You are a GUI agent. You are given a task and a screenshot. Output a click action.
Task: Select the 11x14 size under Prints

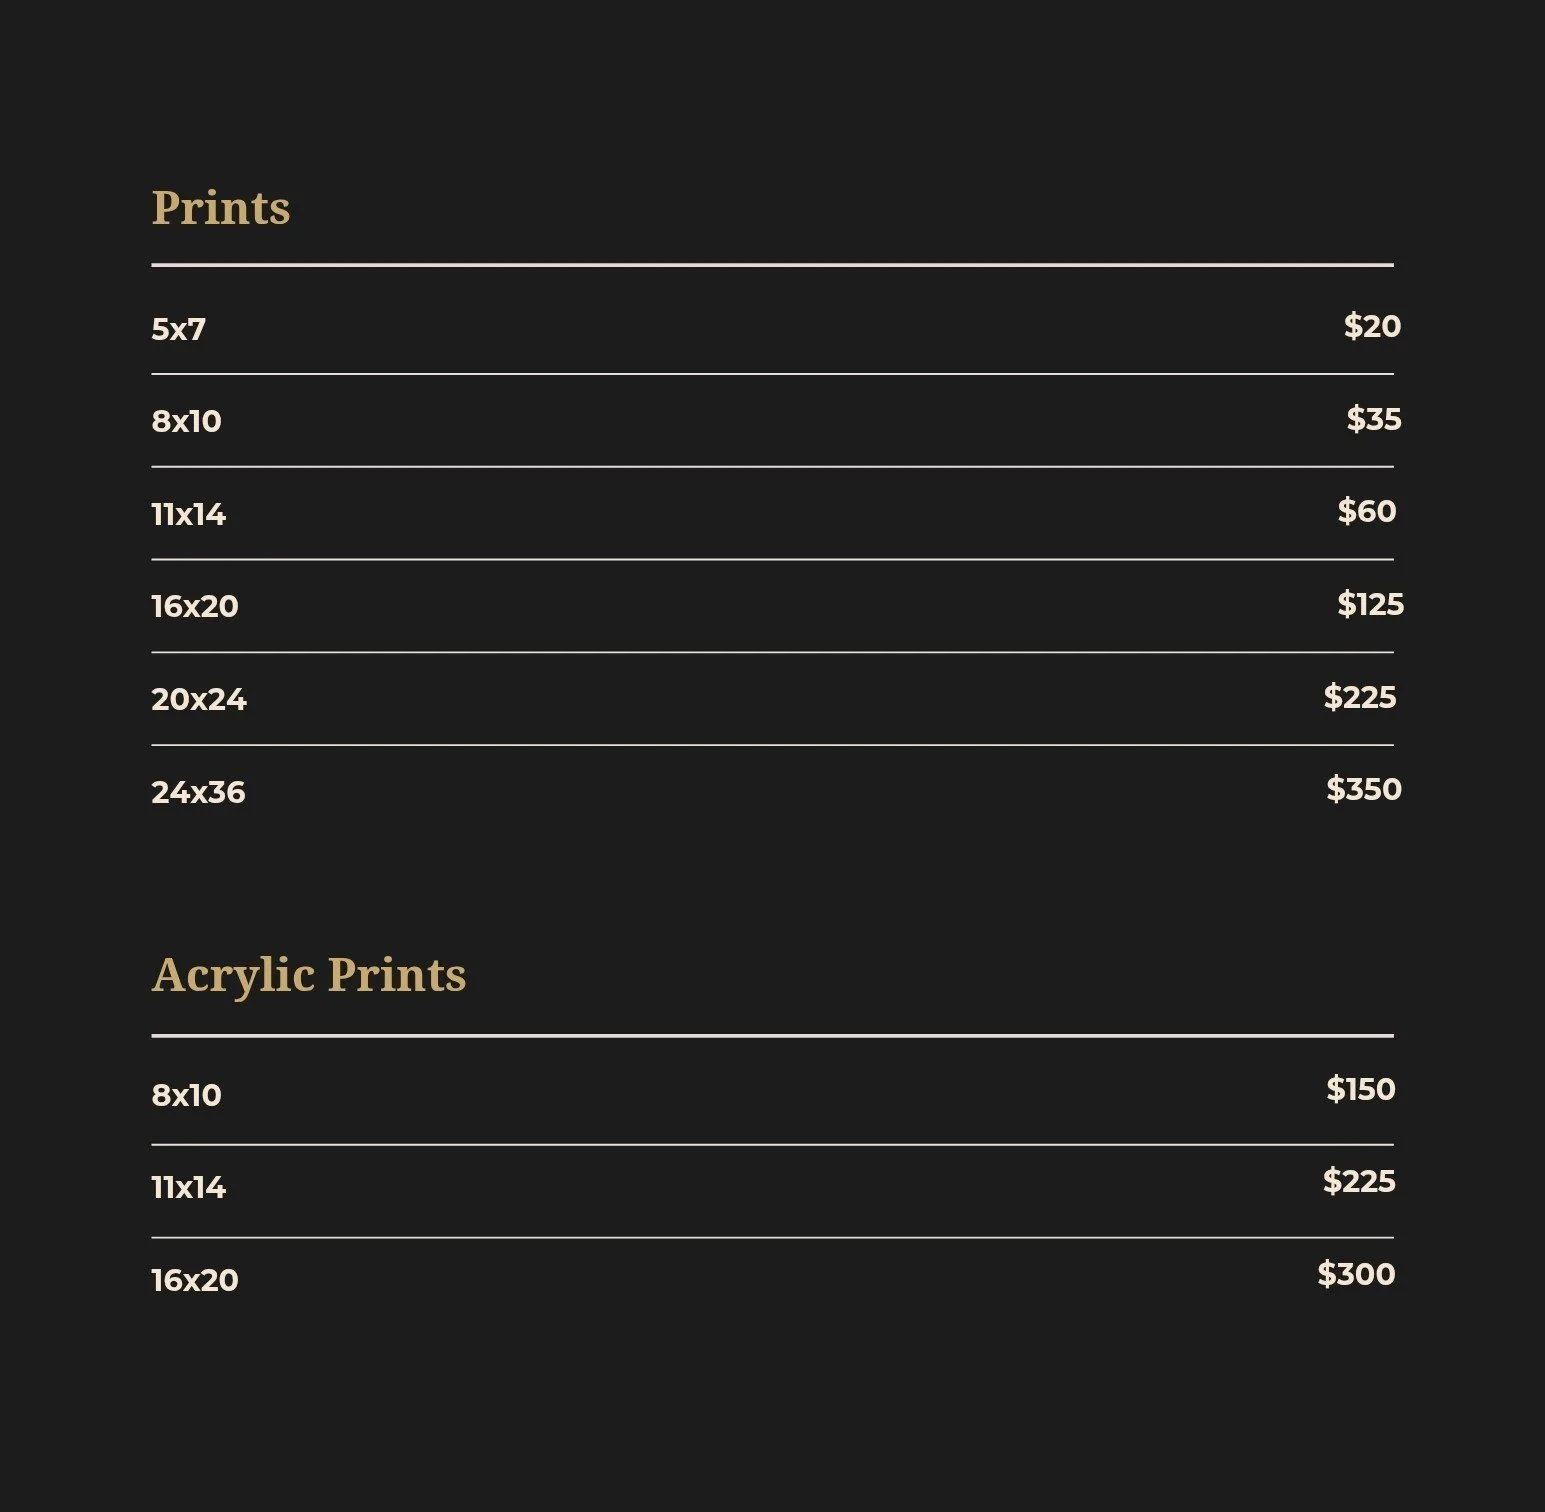click(x=189, y=514)
